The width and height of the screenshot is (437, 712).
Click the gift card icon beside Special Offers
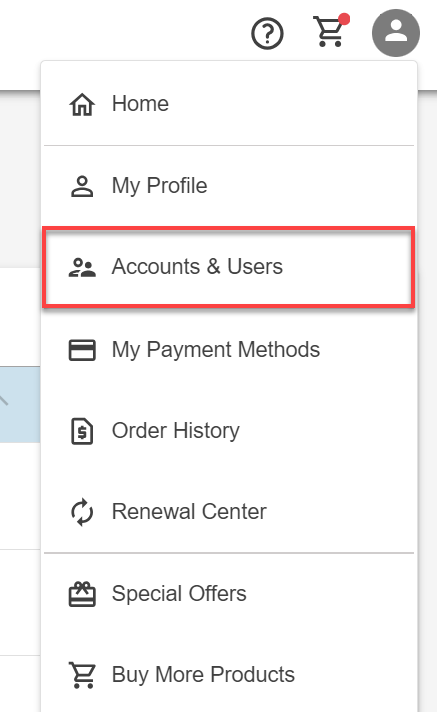click(x=82, y=594)
